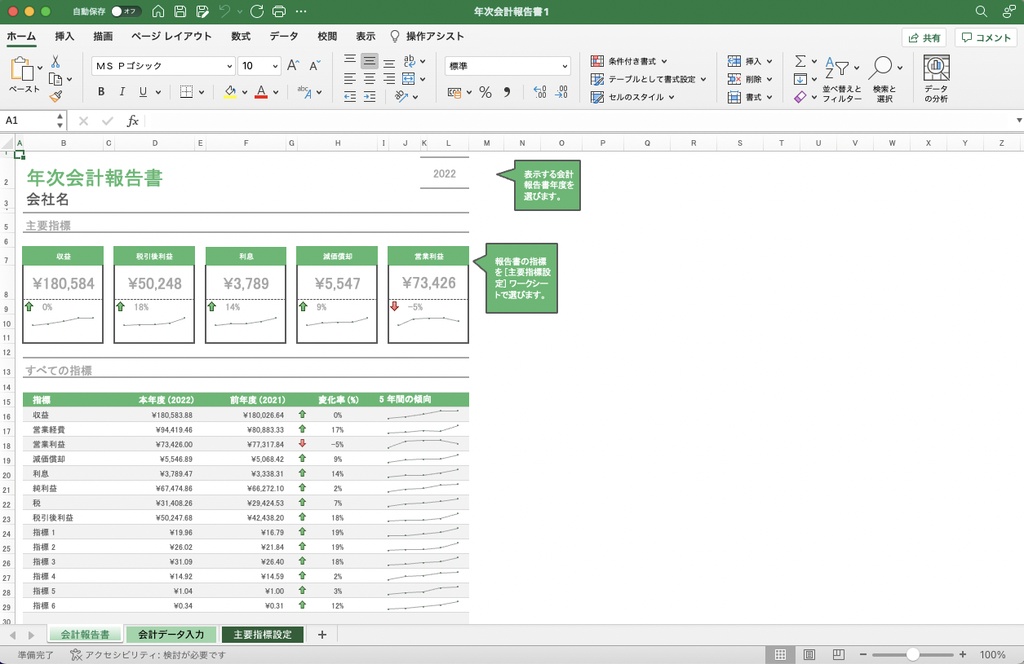
Task: Click the Print icon in title bar
Action: click(279, 11)
